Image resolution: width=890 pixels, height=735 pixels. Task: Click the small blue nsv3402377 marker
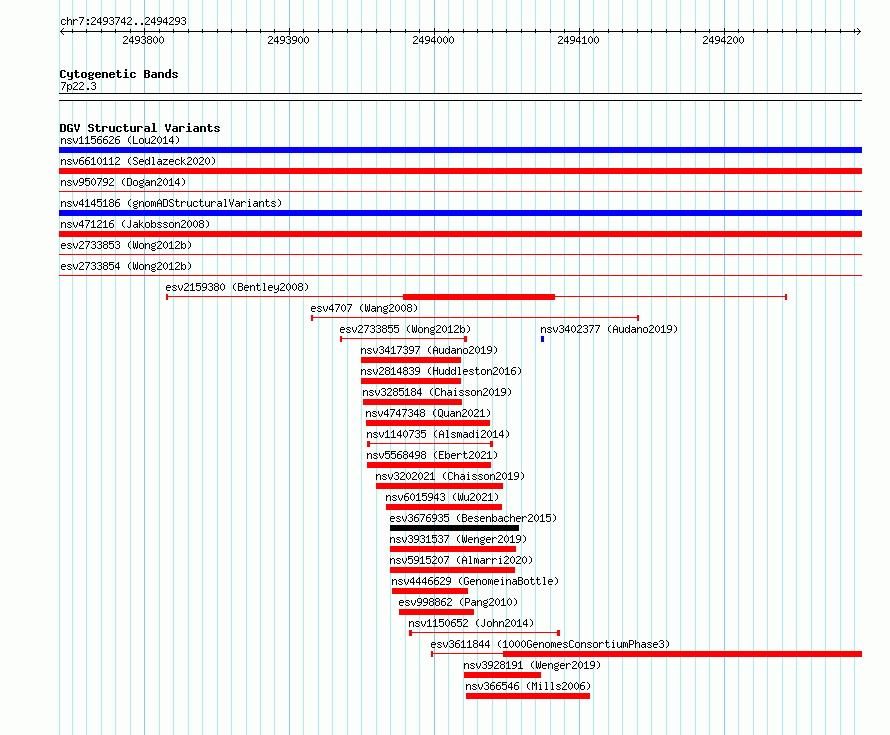pos(543,339)
